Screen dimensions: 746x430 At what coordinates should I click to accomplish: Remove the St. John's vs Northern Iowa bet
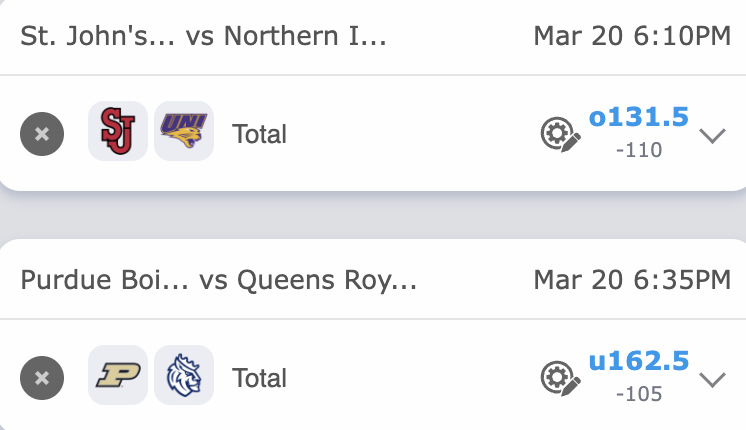point(41,134)
